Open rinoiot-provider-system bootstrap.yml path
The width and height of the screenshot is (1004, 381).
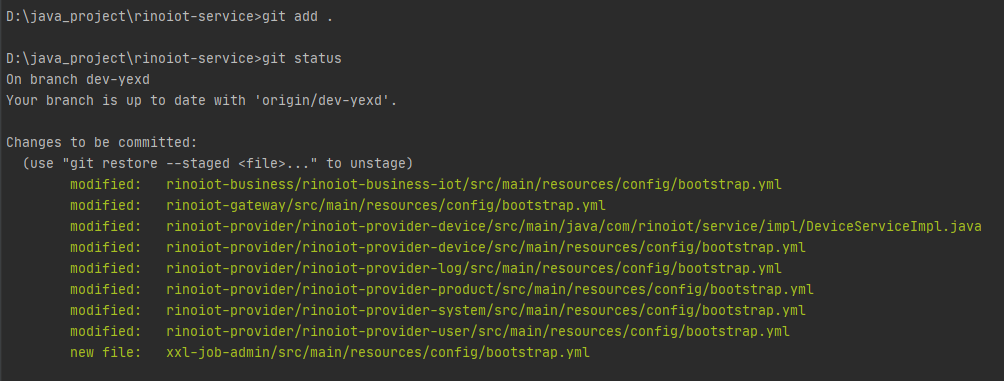click(485, 311)
